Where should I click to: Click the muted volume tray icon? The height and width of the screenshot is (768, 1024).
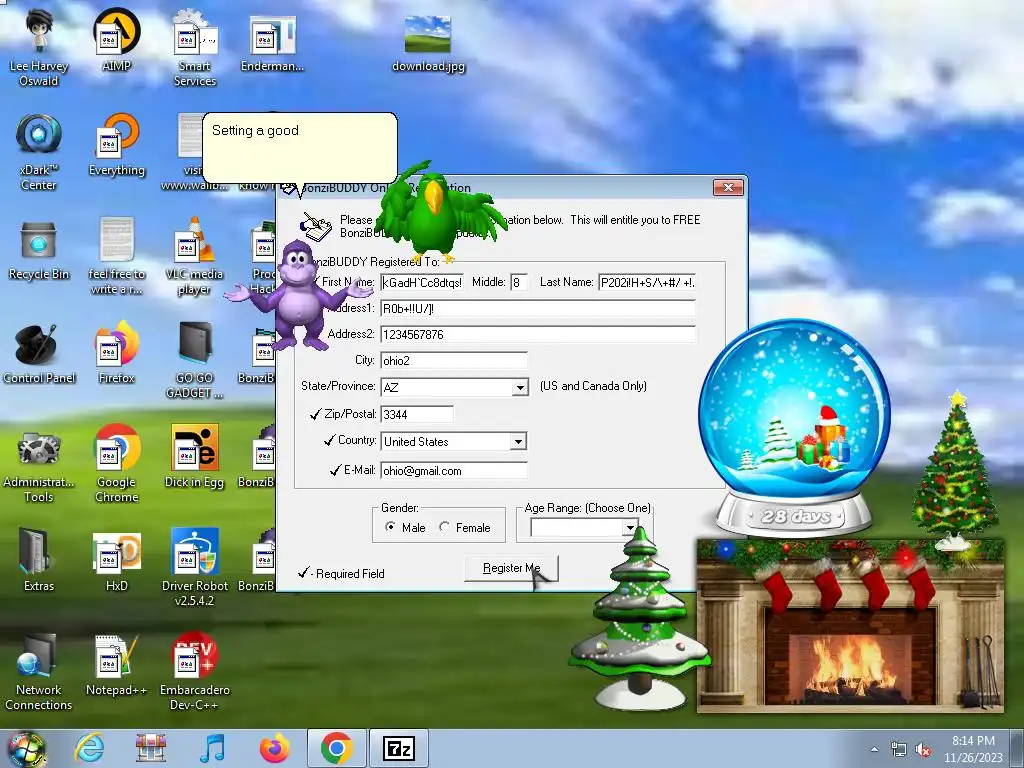(923, 750)
